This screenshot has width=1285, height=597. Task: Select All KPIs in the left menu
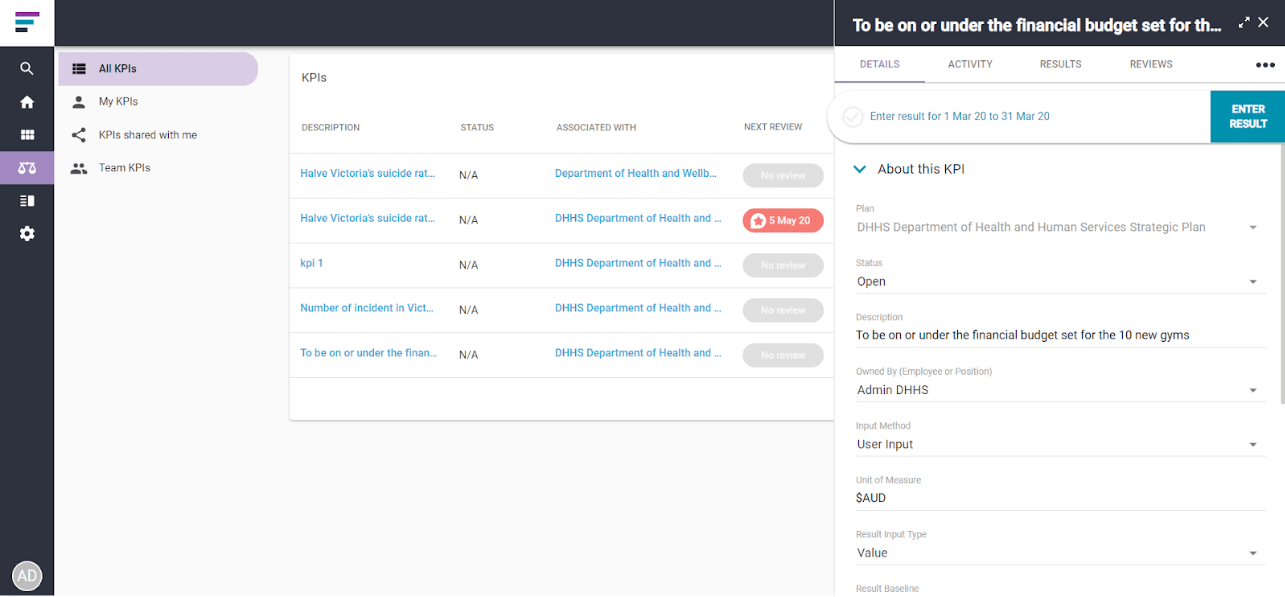(x=158, y=69)
